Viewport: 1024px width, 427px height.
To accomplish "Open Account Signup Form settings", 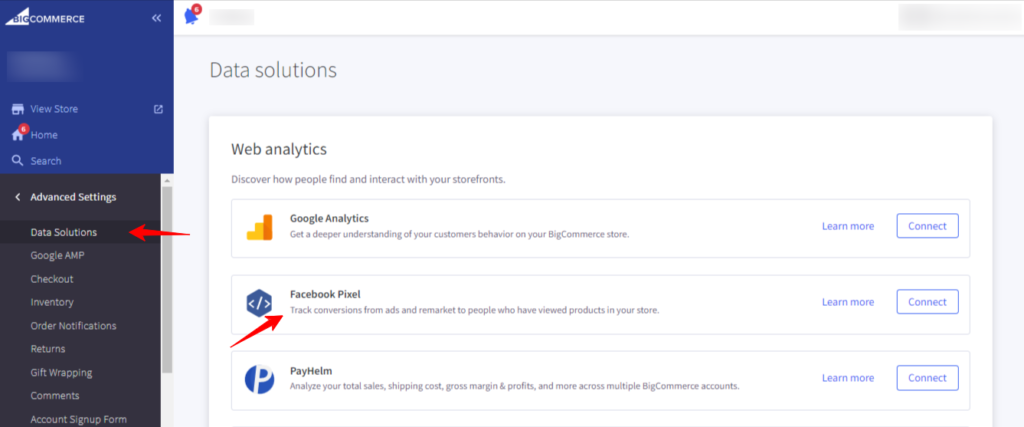I will tap(80, 419).
